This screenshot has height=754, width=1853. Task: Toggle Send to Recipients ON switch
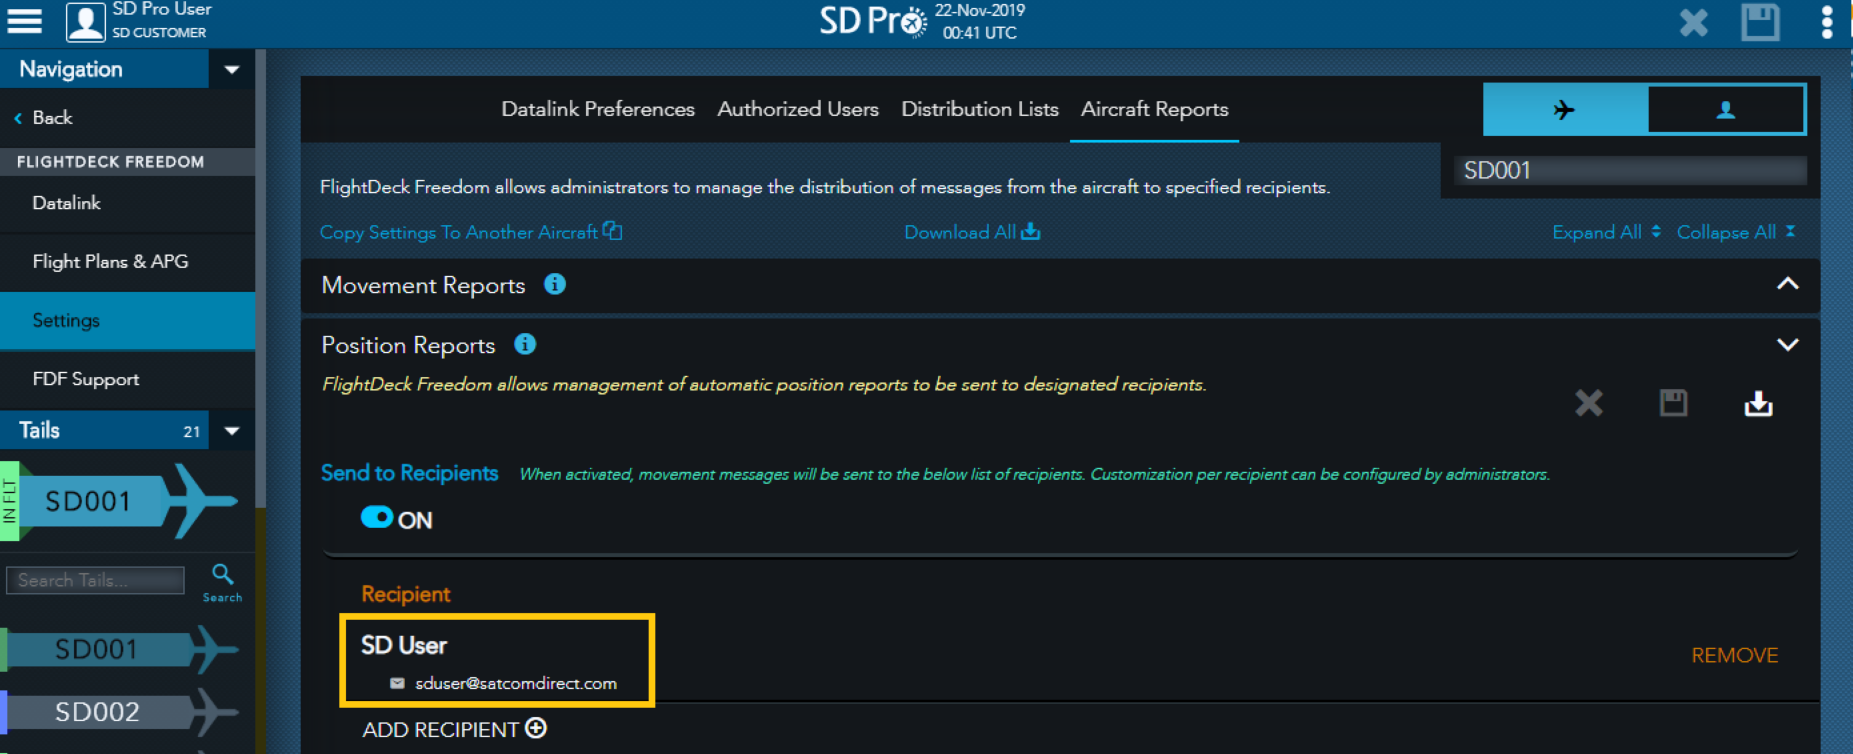coord(377,517)
